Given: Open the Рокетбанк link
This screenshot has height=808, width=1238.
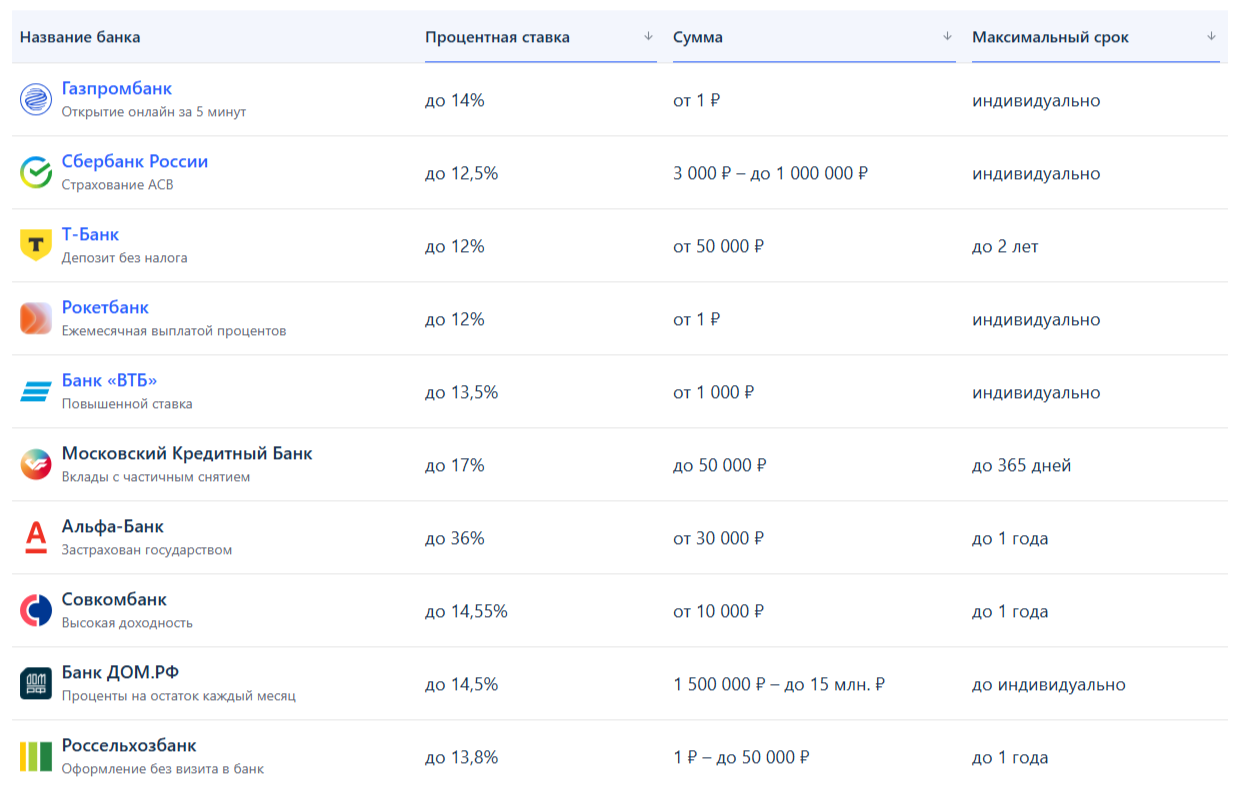Looking at the screenshot, I should coord(105,308).
